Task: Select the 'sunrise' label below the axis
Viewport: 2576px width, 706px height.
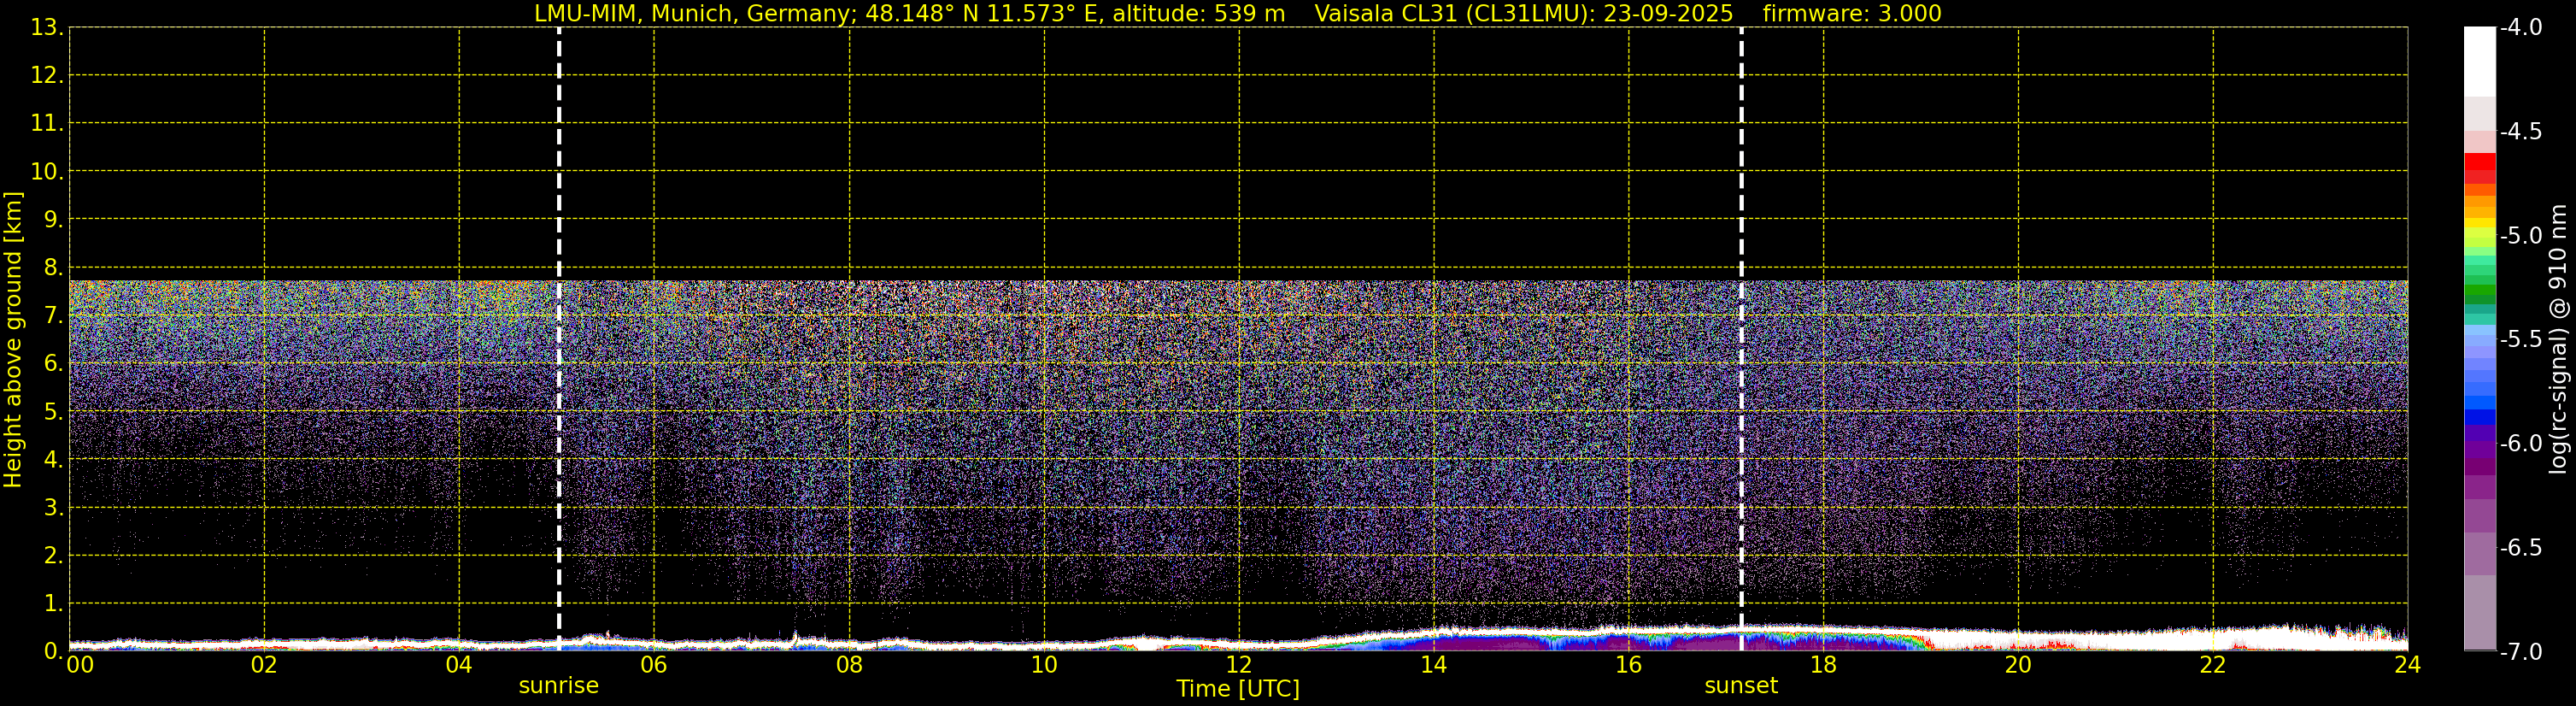Action: point(558,686)
